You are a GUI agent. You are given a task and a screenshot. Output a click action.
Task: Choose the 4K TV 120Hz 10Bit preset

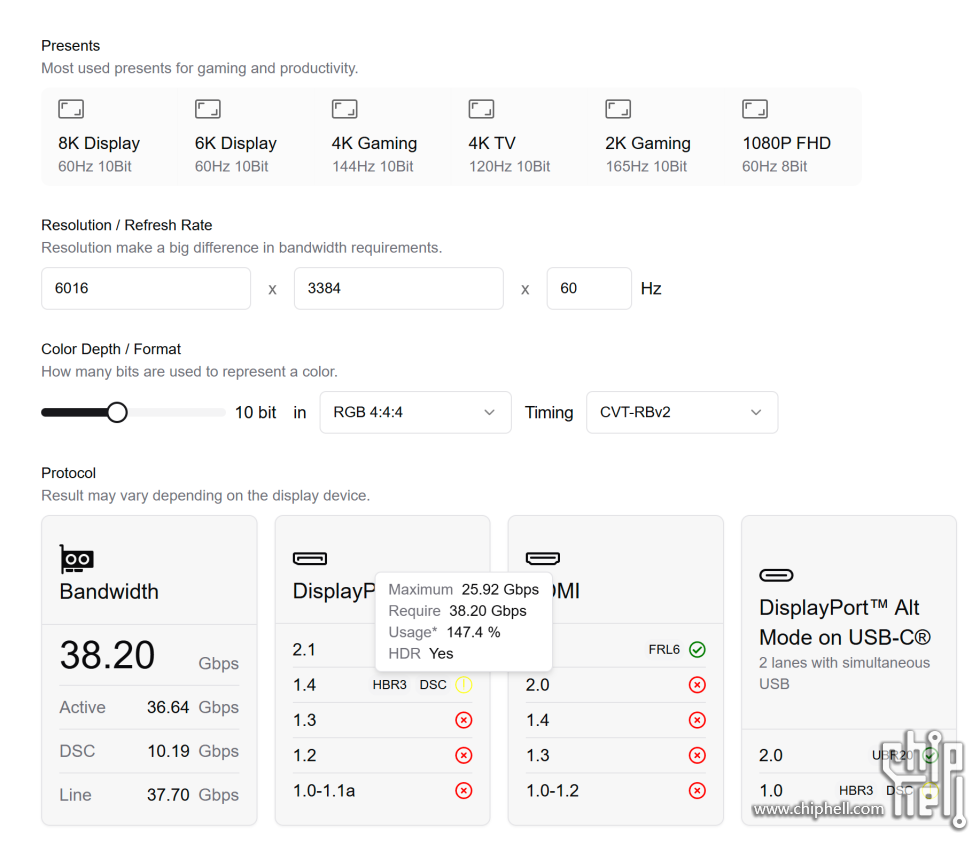point(520,137)
